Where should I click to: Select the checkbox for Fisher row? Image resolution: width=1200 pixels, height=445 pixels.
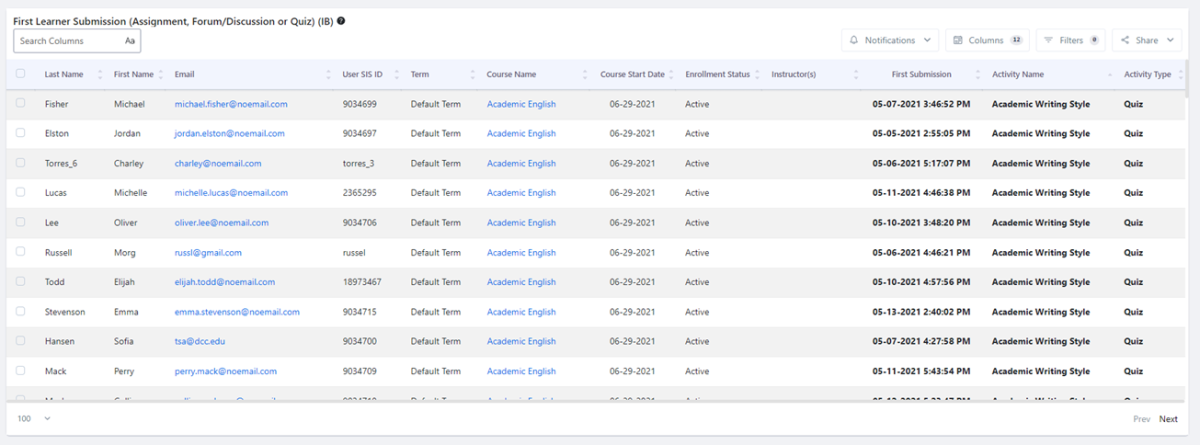pyautogui.click(x=21, y=103)
